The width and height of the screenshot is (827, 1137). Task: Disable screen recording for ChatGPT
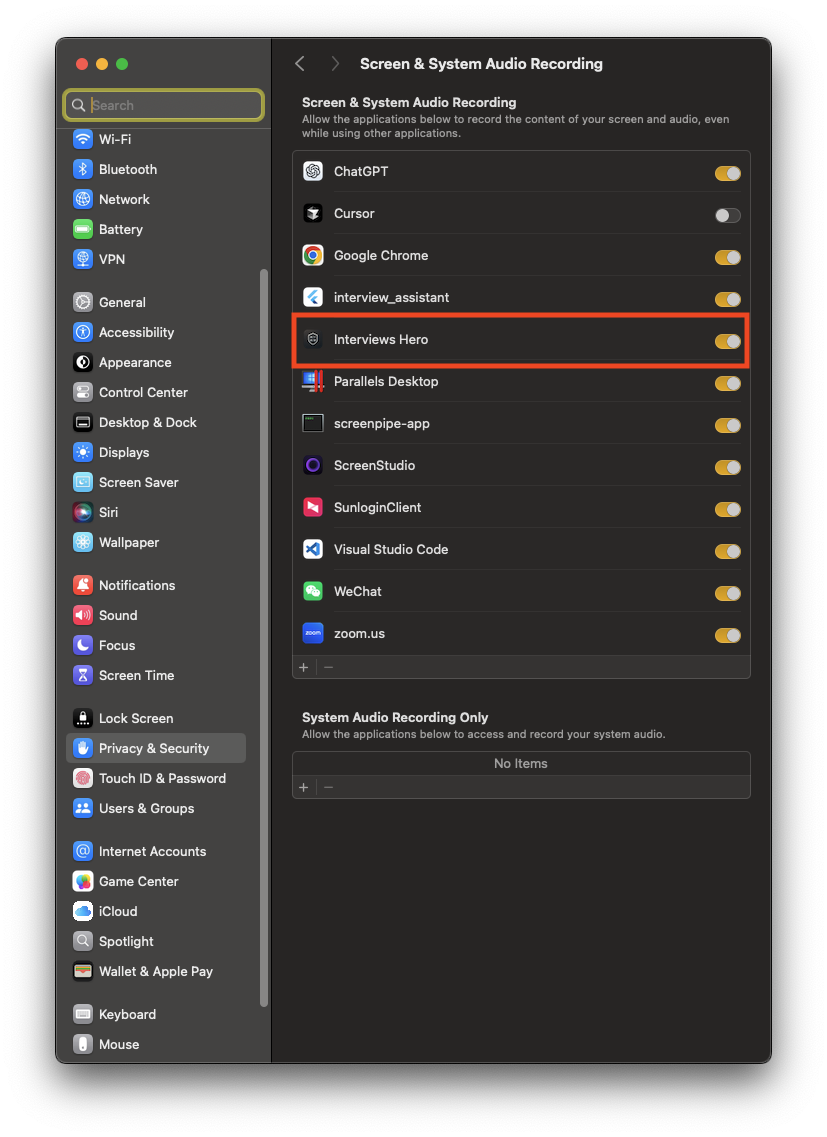pos(728,173)
